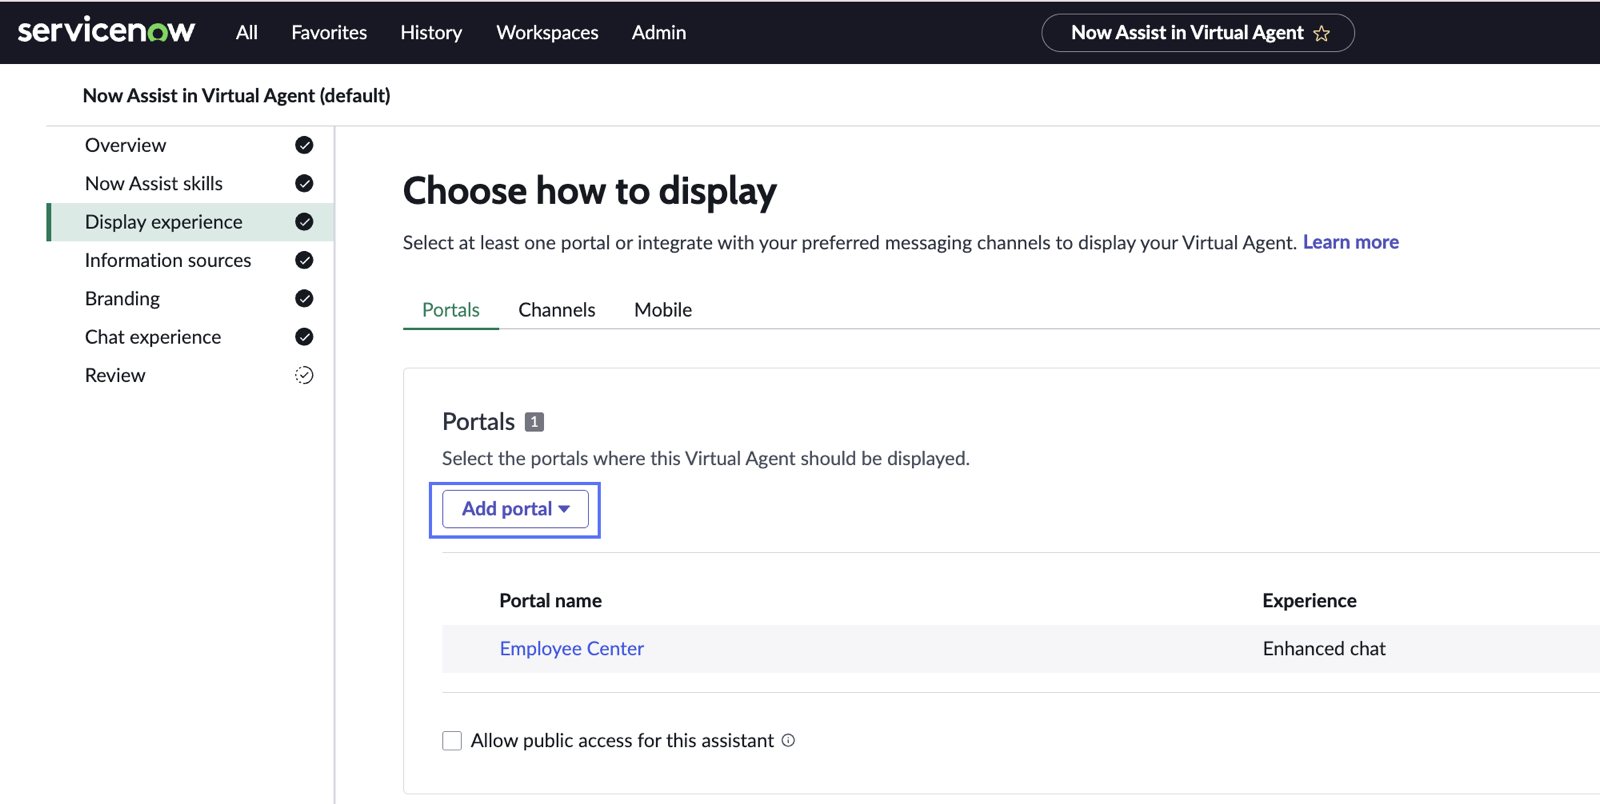Open the Add portal dropdown
This screenshot has height=804, width=1600.
pos(515,509)
